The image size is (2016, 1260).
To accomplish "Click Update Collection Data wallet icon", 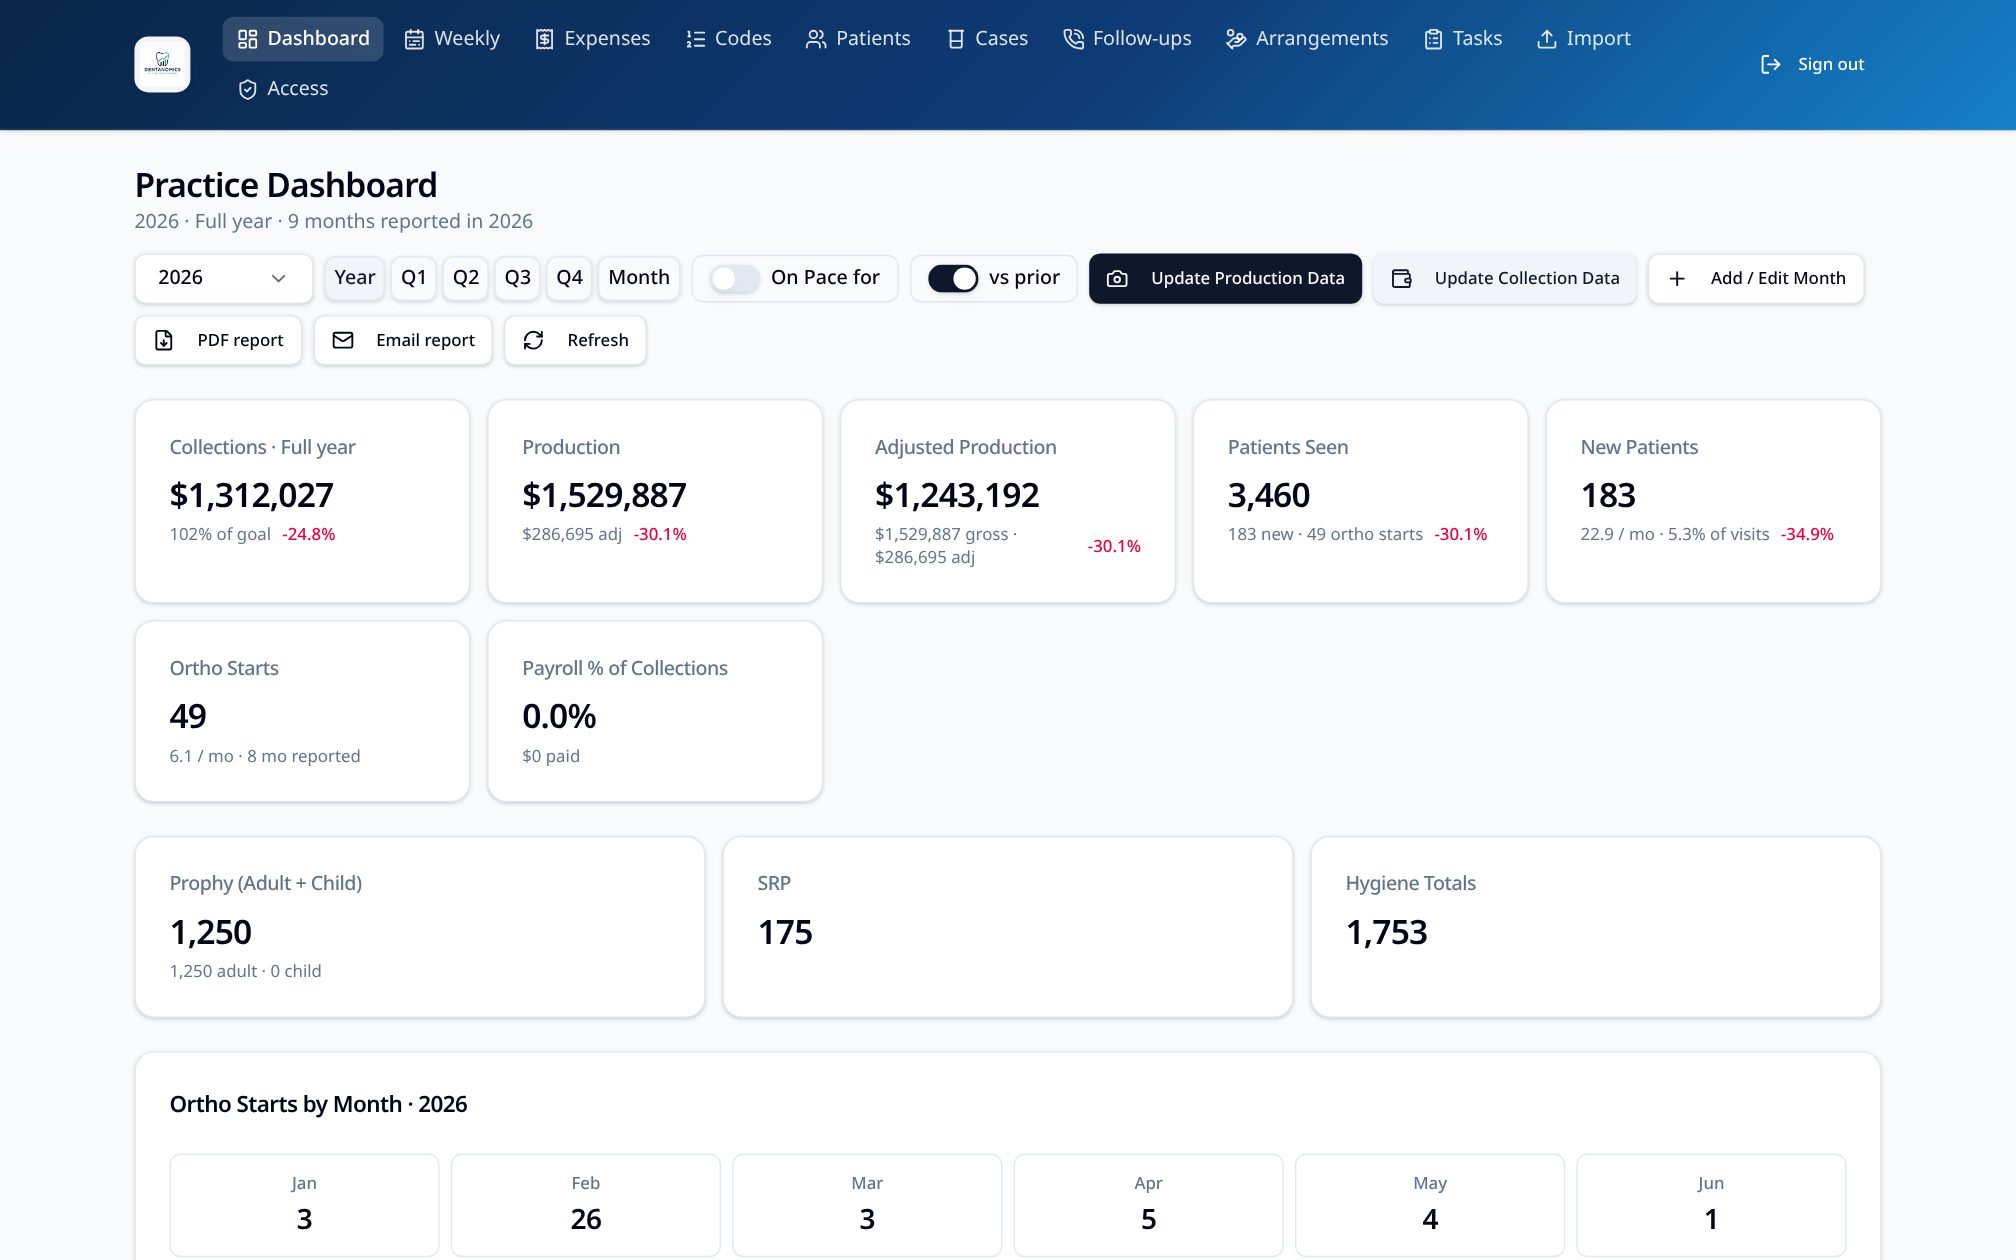I will coord(1402,278).
